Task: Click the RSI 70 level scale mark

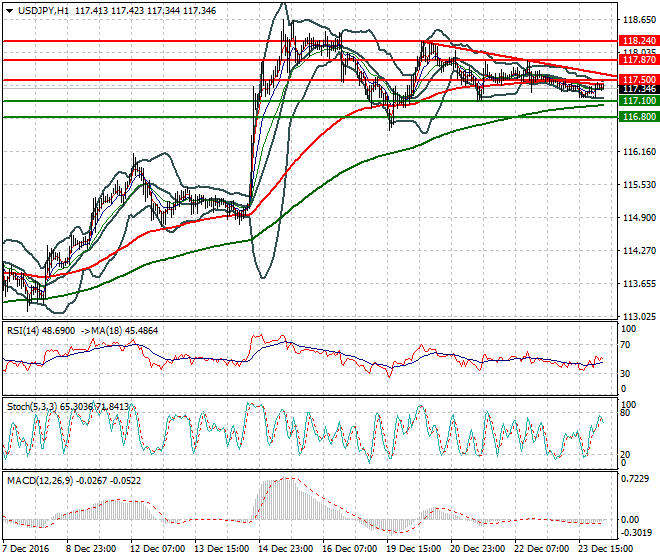Action: tap(625, 345)
